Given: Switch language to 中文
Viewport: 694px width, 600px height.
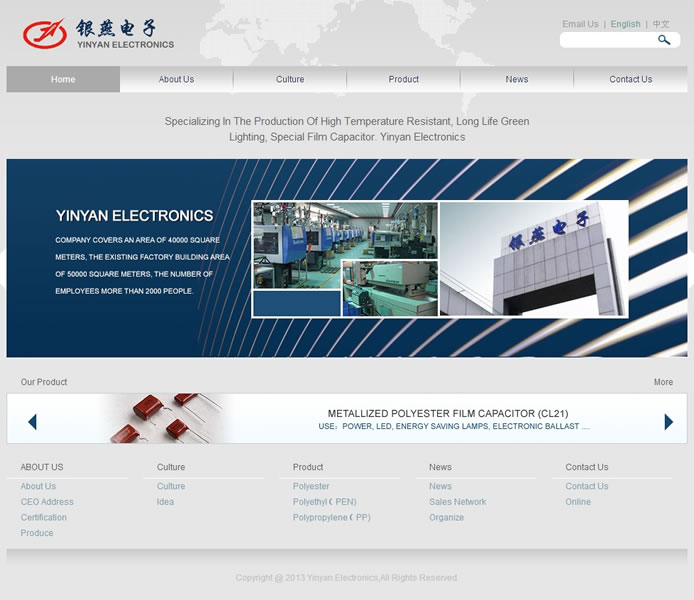Looking at the screenshot, I should [x=661, y=24].
